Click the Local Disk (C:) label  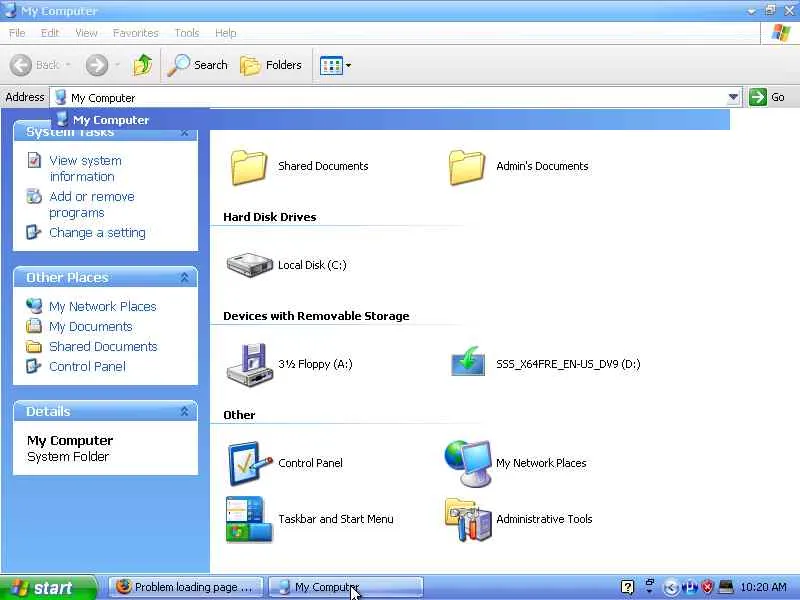(312, 265)
